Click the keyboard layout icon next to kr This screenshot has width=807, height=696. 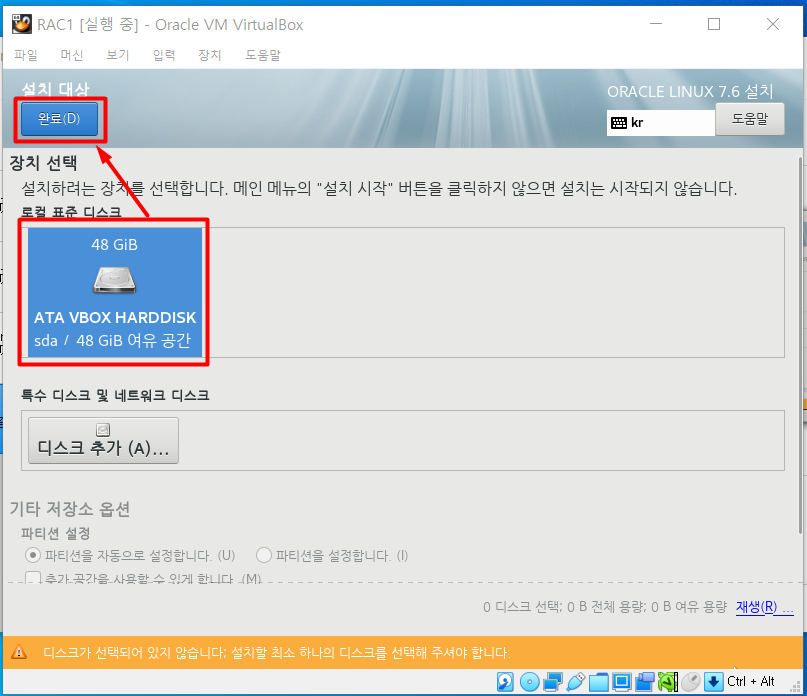[x=619, y=123]
